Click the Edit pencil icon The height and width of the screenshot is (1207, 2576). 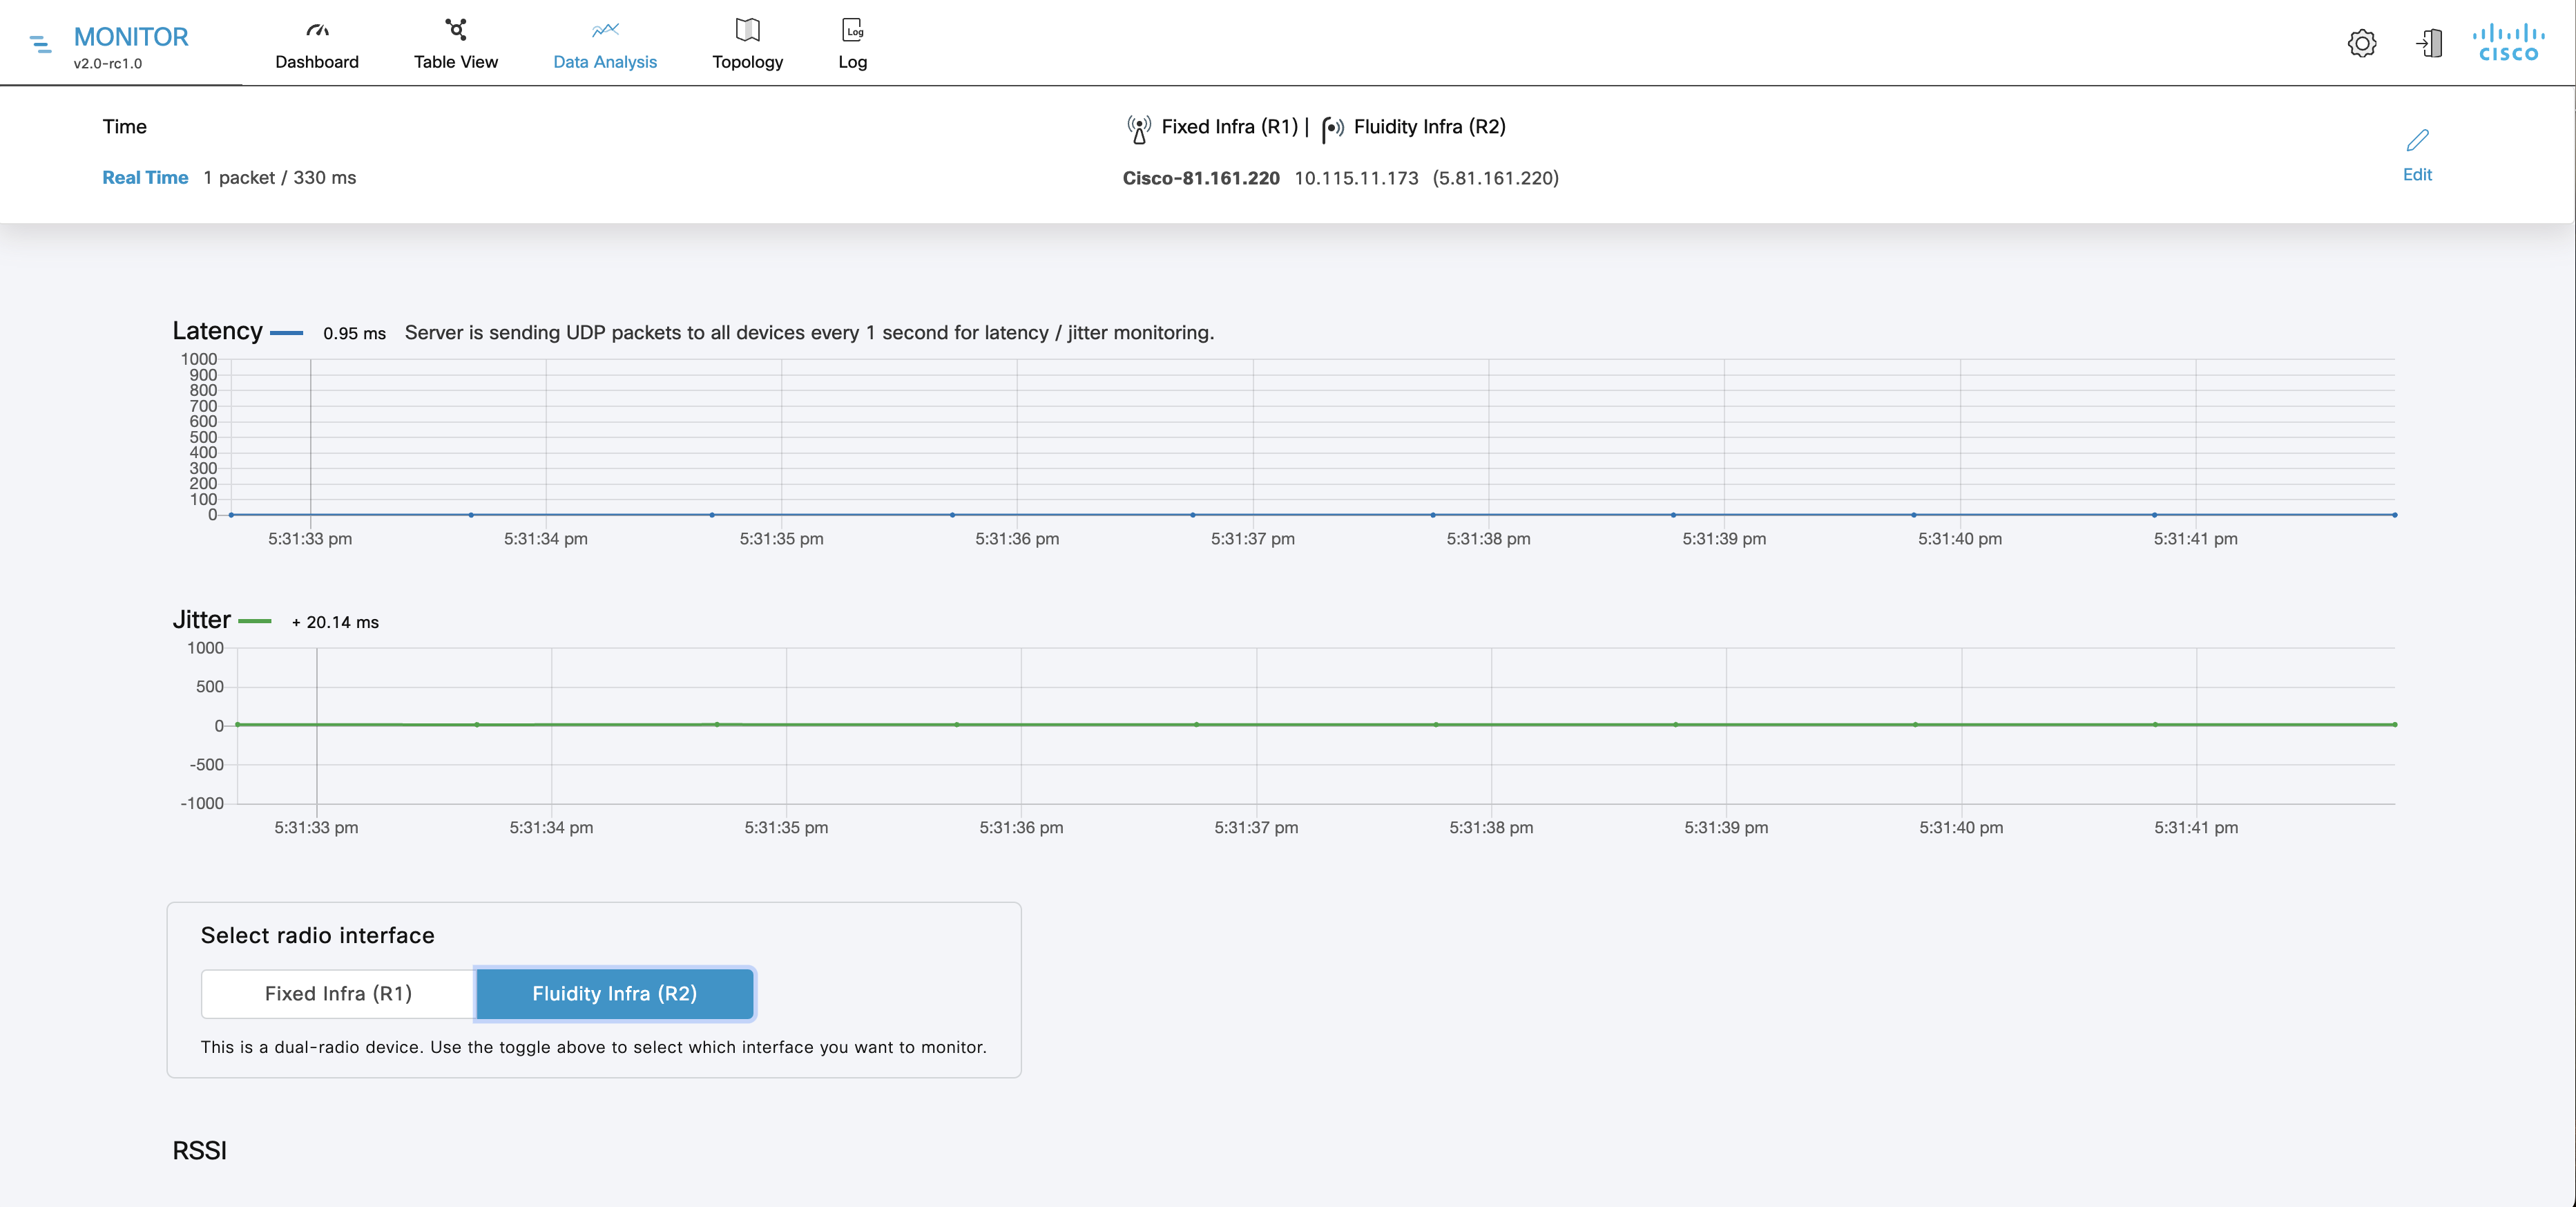tap(2417, 140)
